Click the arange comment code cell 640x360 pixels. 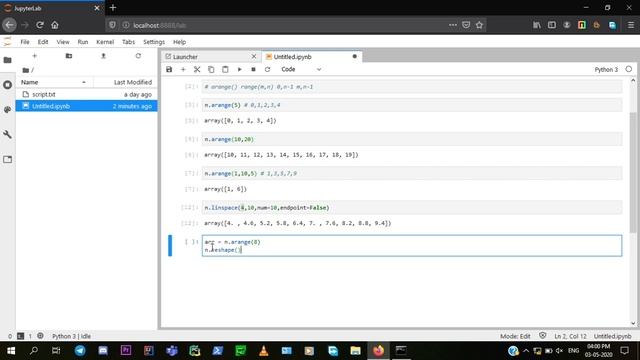pyautogui.click(x=412, y=87)
